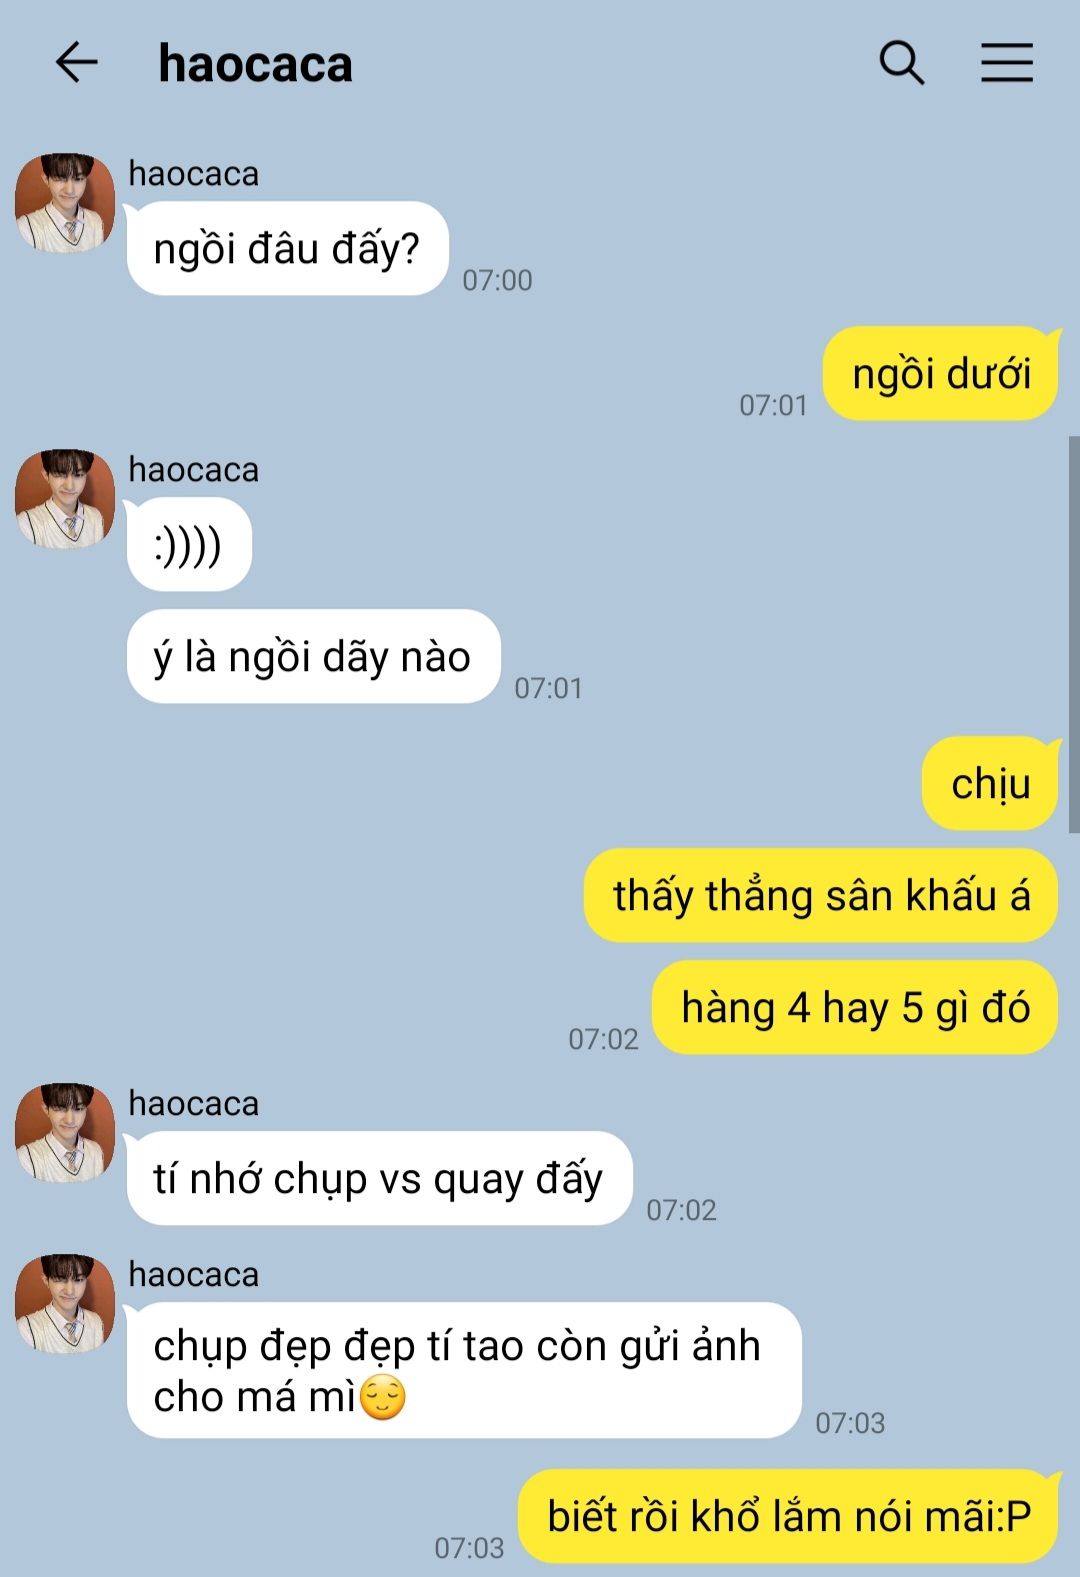Image resolution: width=1080 pixels, height=1577 pixels.
Task: Select the bubble 'biết rồi khổ lắm nói mãi:P'
Action: click(788, 1516)
